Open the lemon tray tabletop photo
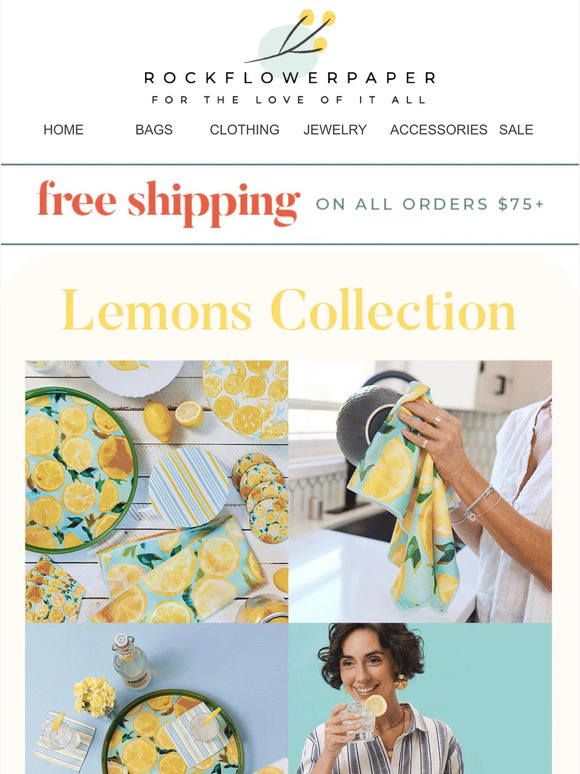 point(156,491)
